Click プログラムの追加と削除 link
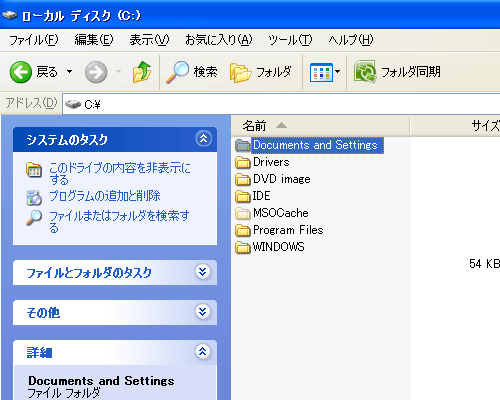 click(105, 196)
